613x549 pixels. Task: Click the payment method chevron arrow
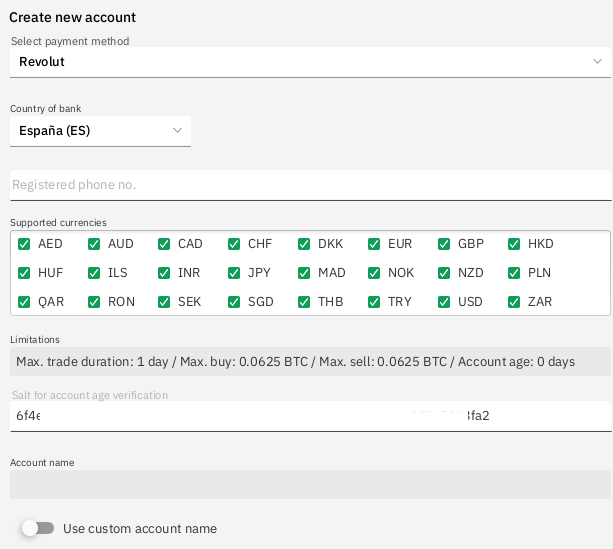click(597, 62)
